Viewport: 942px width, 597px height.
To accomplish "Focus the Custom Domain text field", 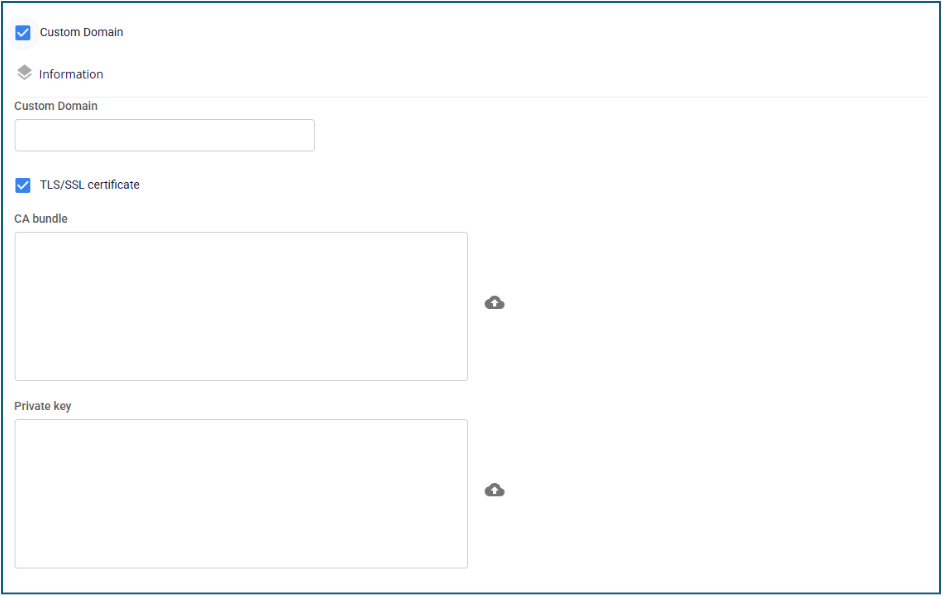I will tap(164, 136).
